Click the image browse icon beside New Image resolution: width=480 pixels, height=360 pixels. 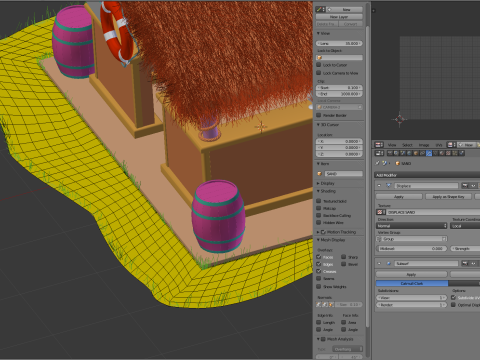tap(451, 145)
